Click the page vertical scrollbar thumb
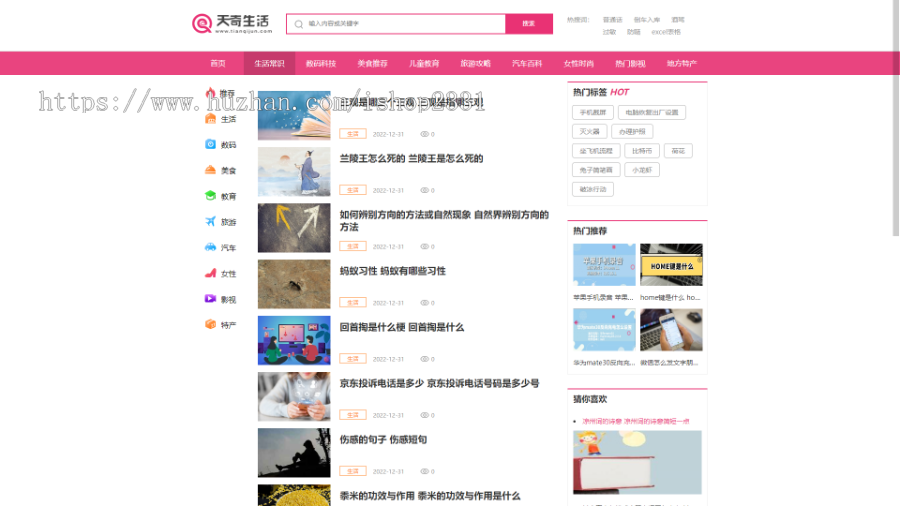900x506 pixels. (x=895, y=118)
